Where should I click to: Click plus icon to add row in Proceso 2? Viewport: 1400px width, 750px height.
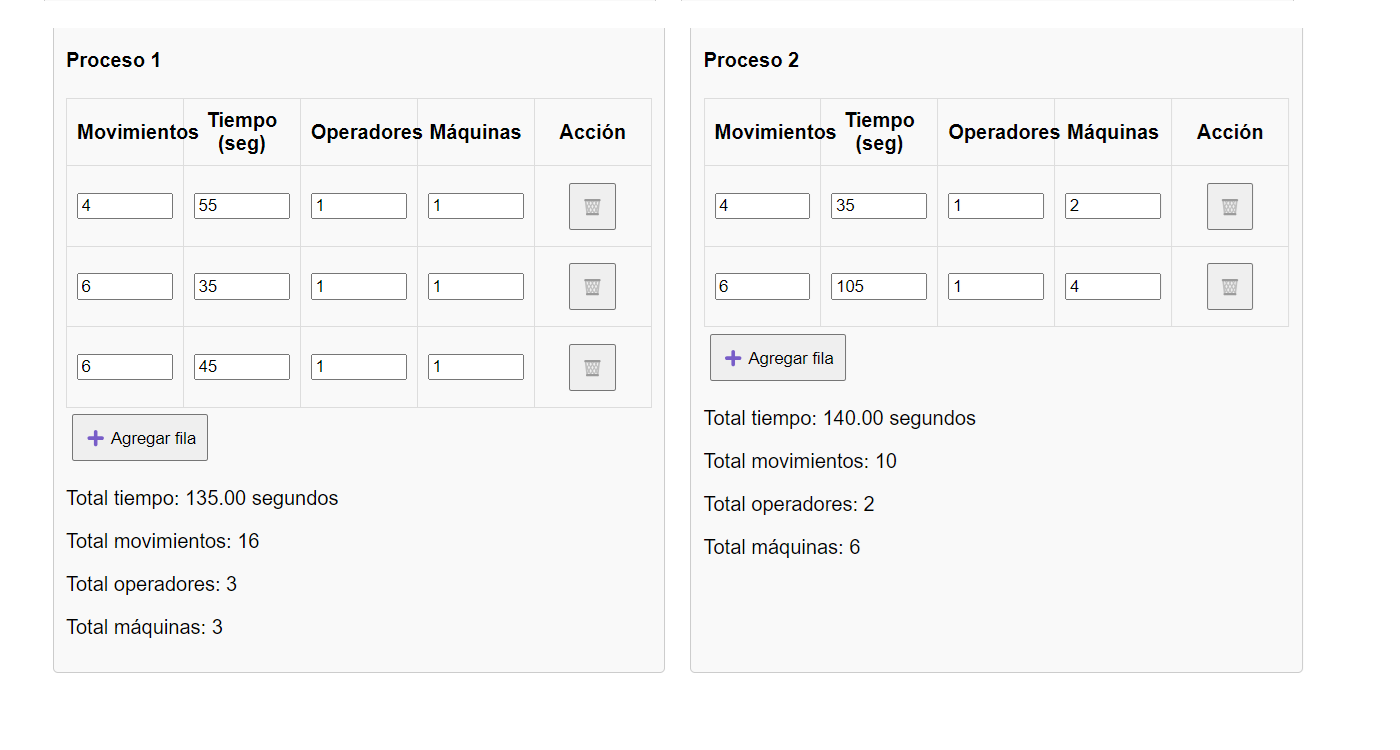(733, 358)
